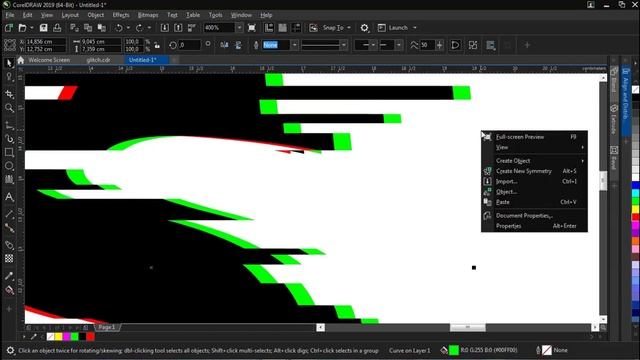Click the green swatch in document palette
The width and height of the screenshot is (640, 360).
74,337
